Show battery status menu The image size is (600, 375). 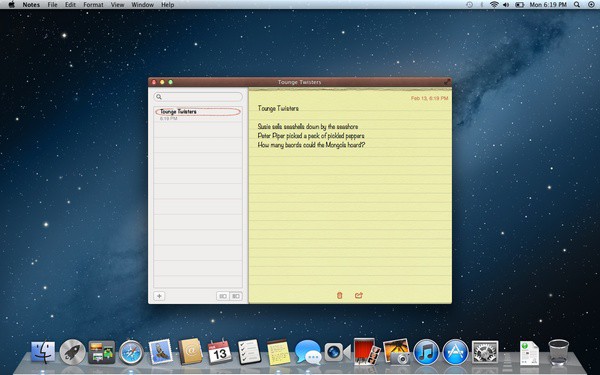519,5
